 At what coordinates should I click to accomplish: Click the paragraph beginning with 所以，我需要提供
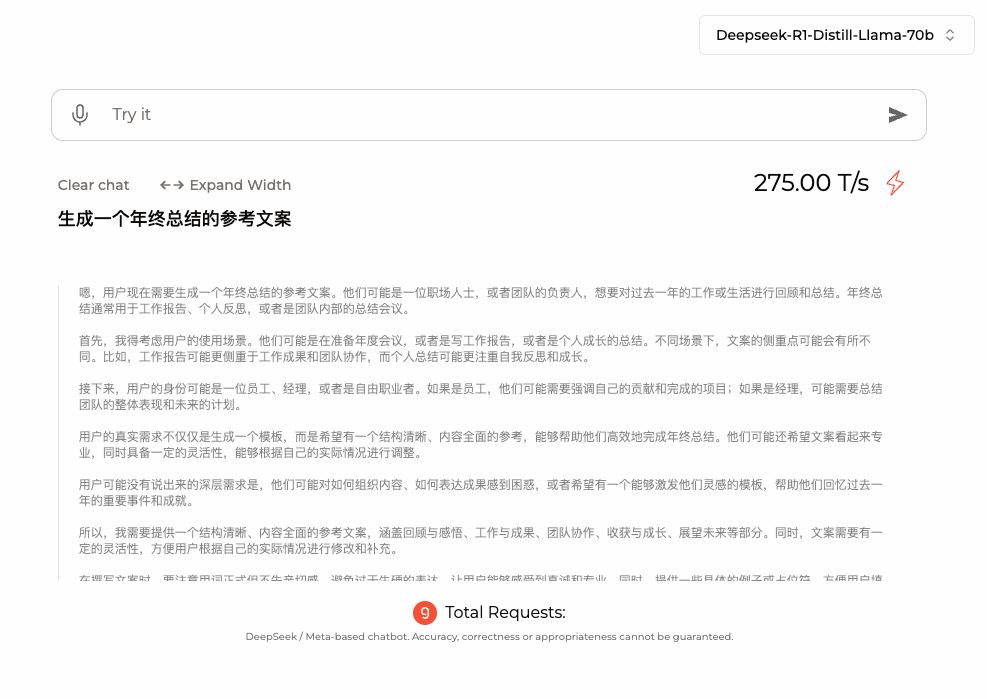pos(480,541)
